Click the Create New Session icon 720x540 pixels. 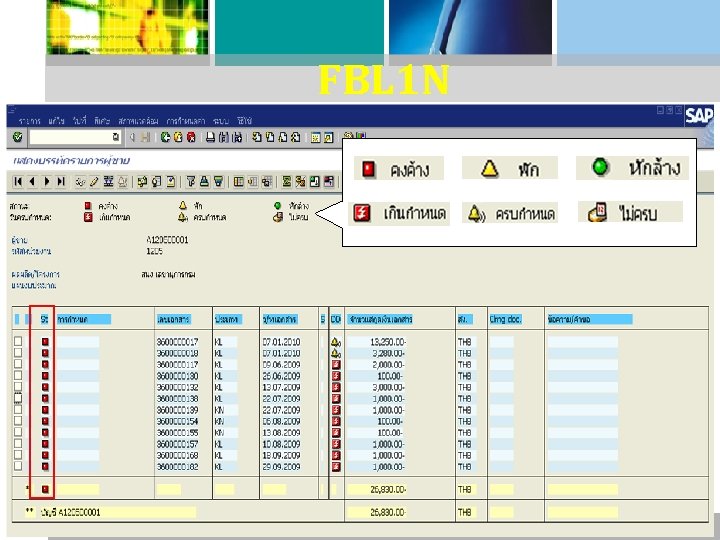click(315, 137)
